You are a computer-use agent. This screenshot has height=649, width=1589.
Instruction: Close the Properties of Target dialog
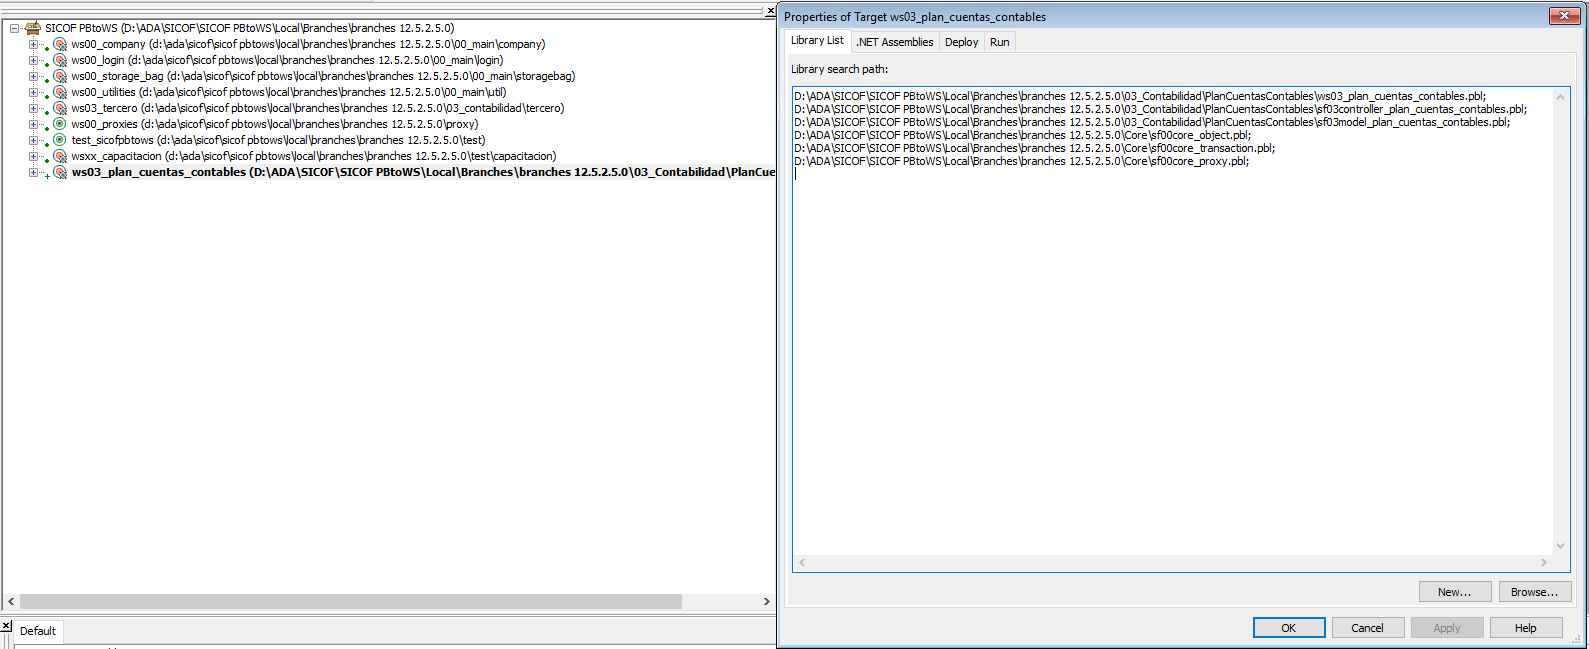point(1563,15)
